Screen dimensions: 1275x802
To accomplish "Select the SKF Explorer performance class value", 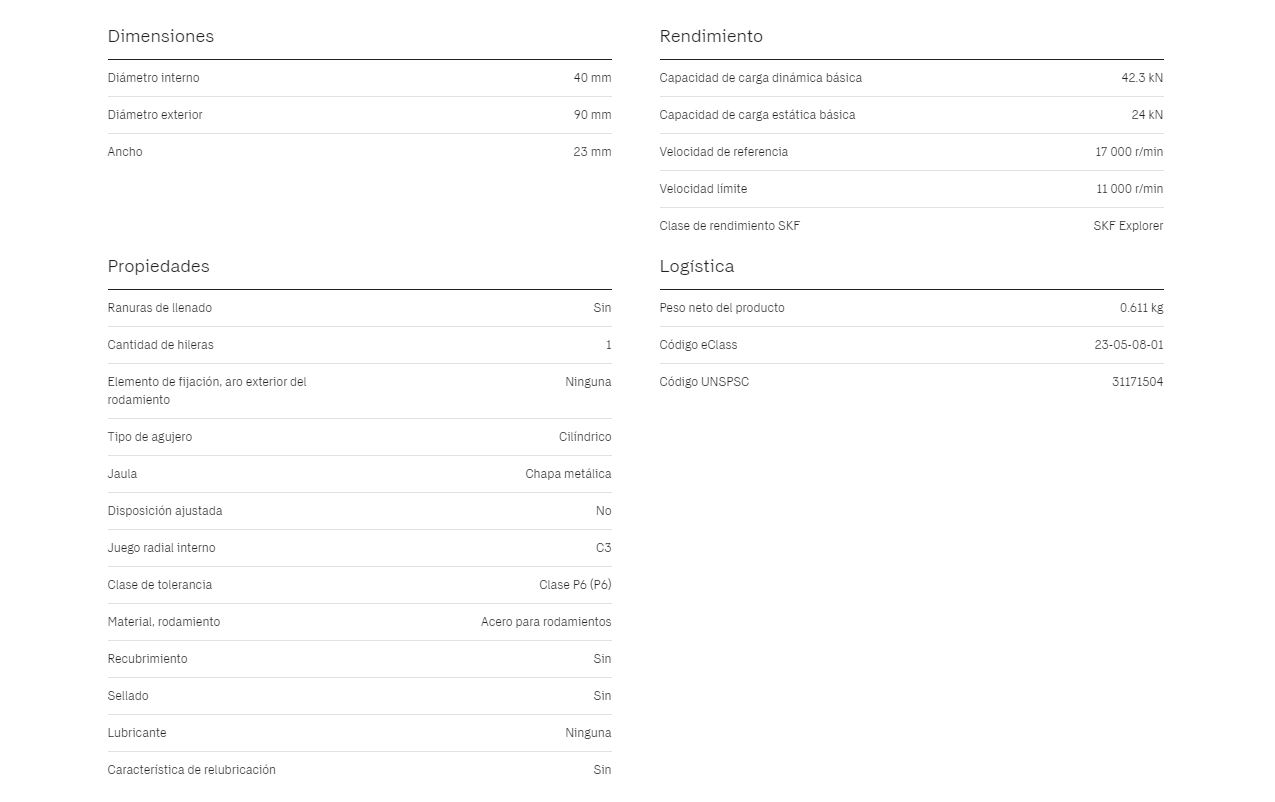I will [x=1128, y=226].
